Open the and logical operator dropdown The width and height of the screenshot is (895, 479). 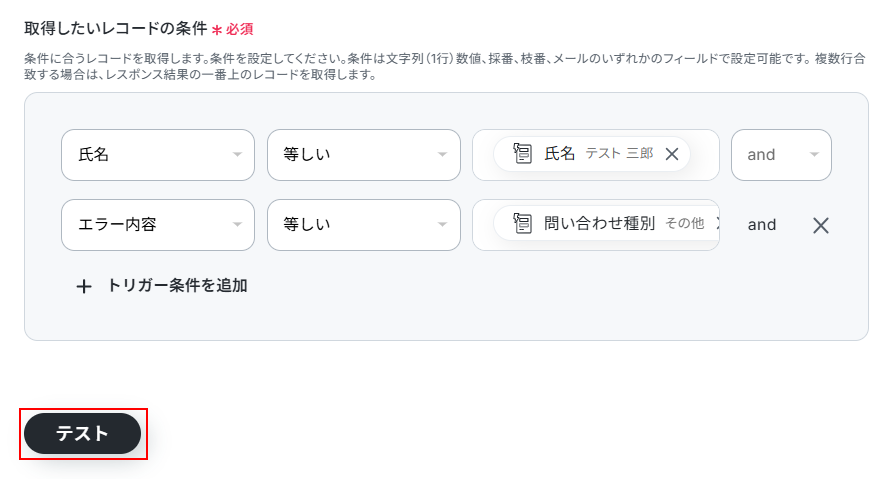tap(781, 155)
